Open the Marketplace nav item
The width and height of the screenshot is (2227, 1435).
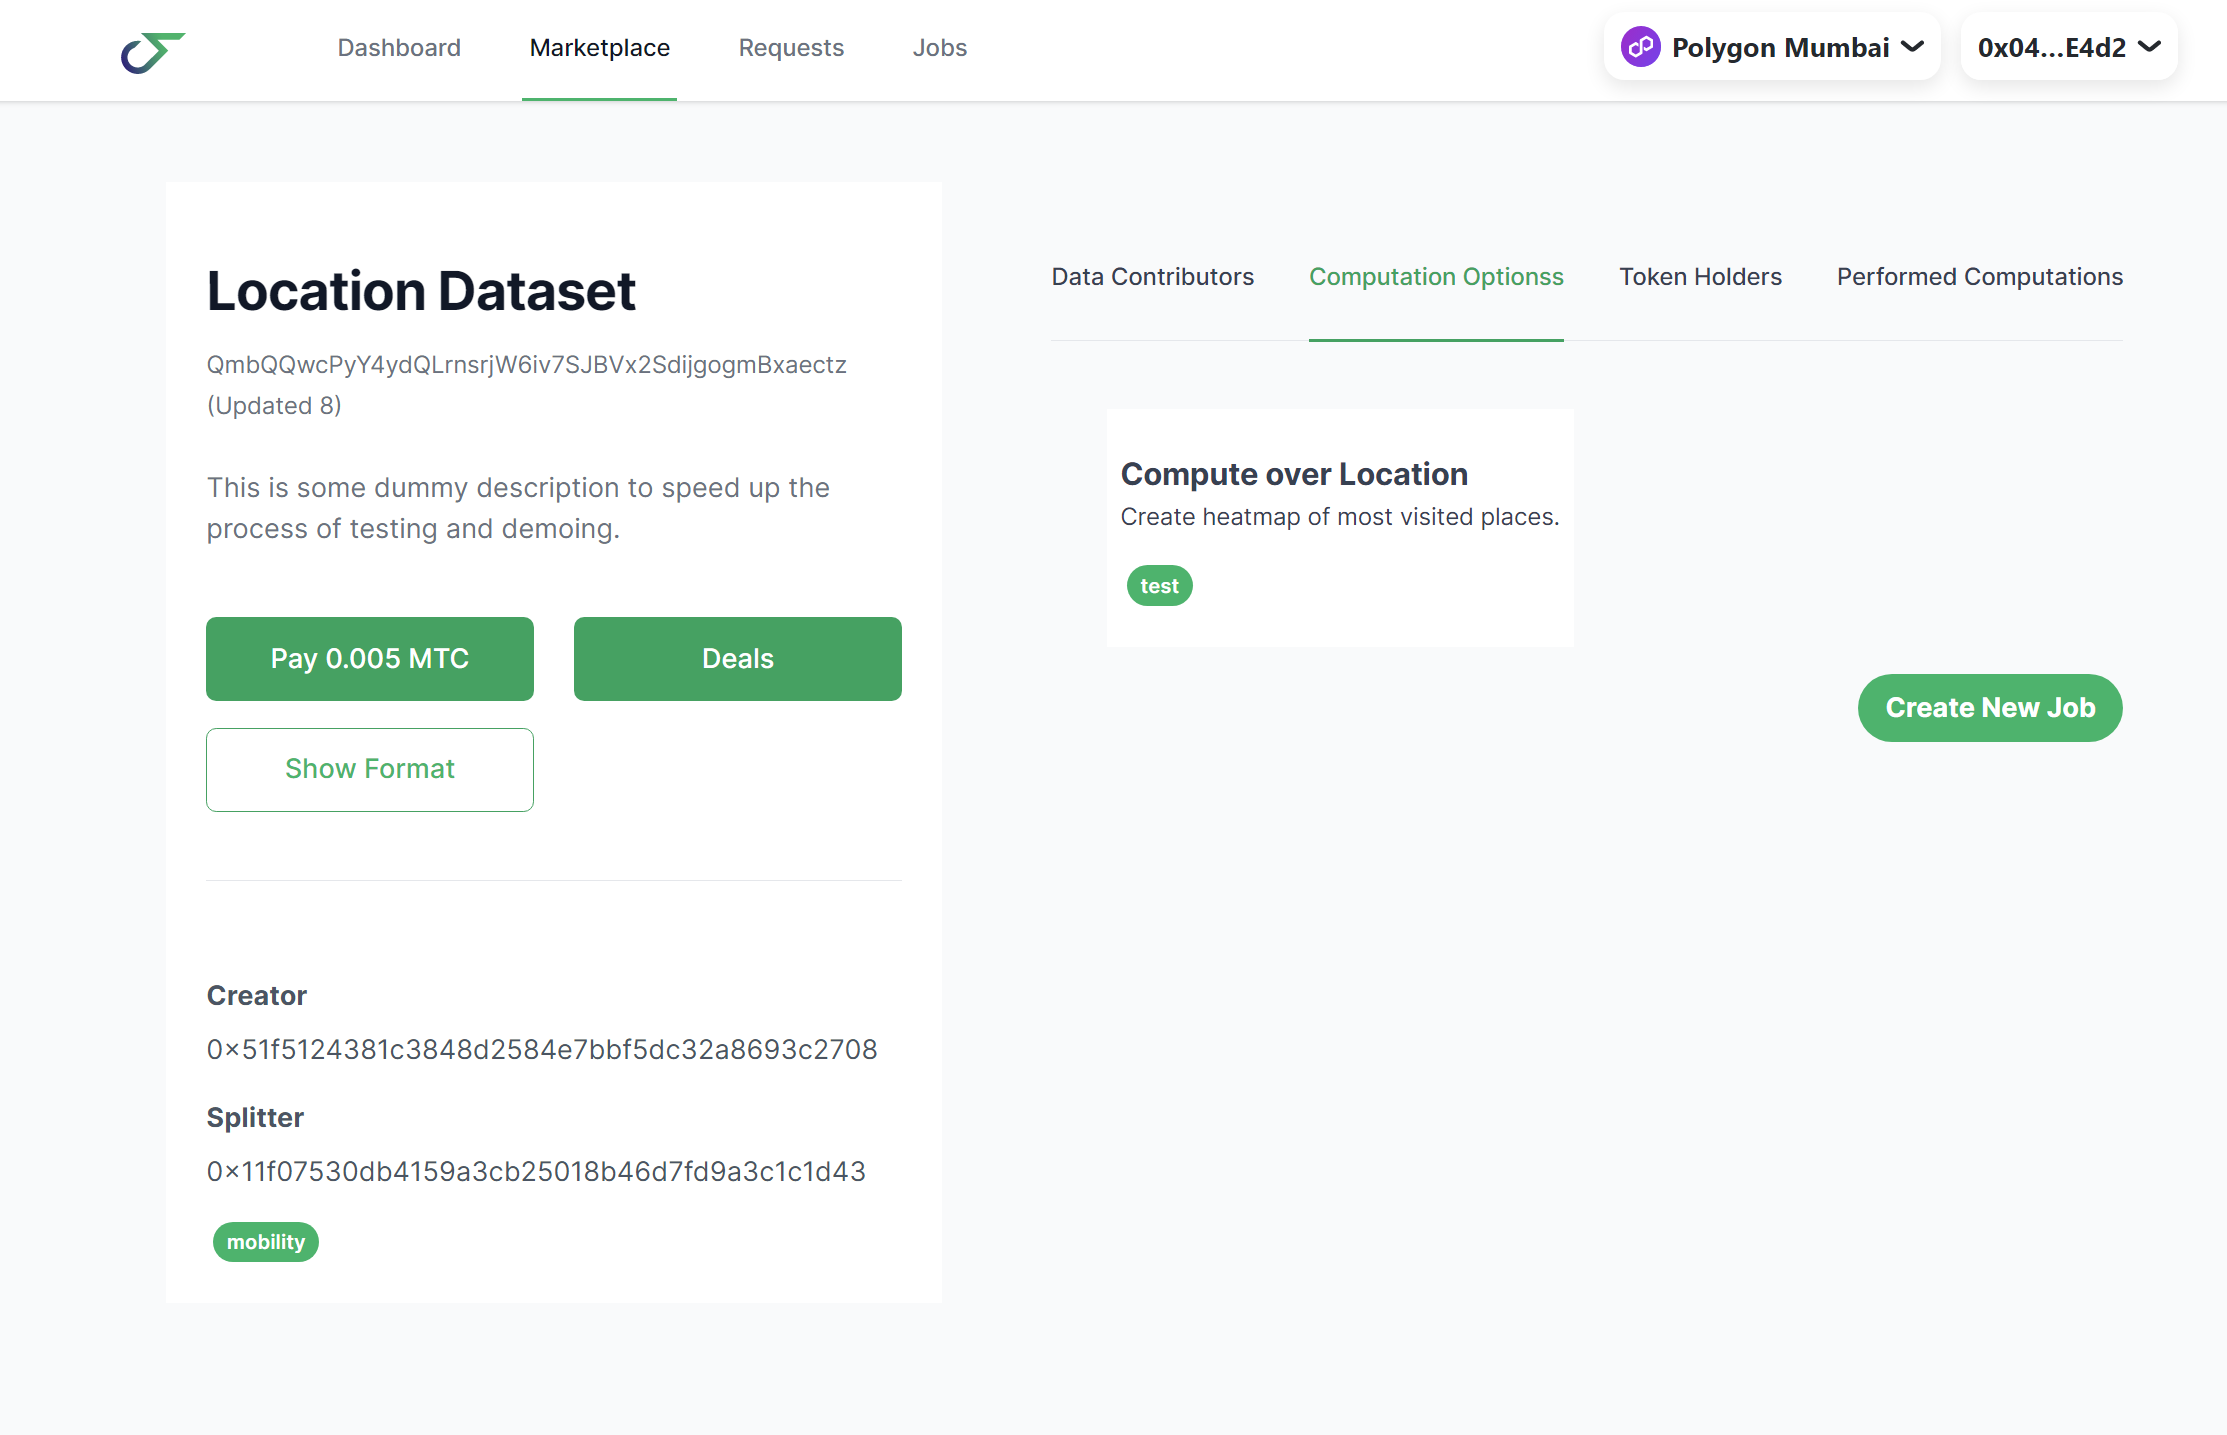pyautogui.click(x=599, y=48)
